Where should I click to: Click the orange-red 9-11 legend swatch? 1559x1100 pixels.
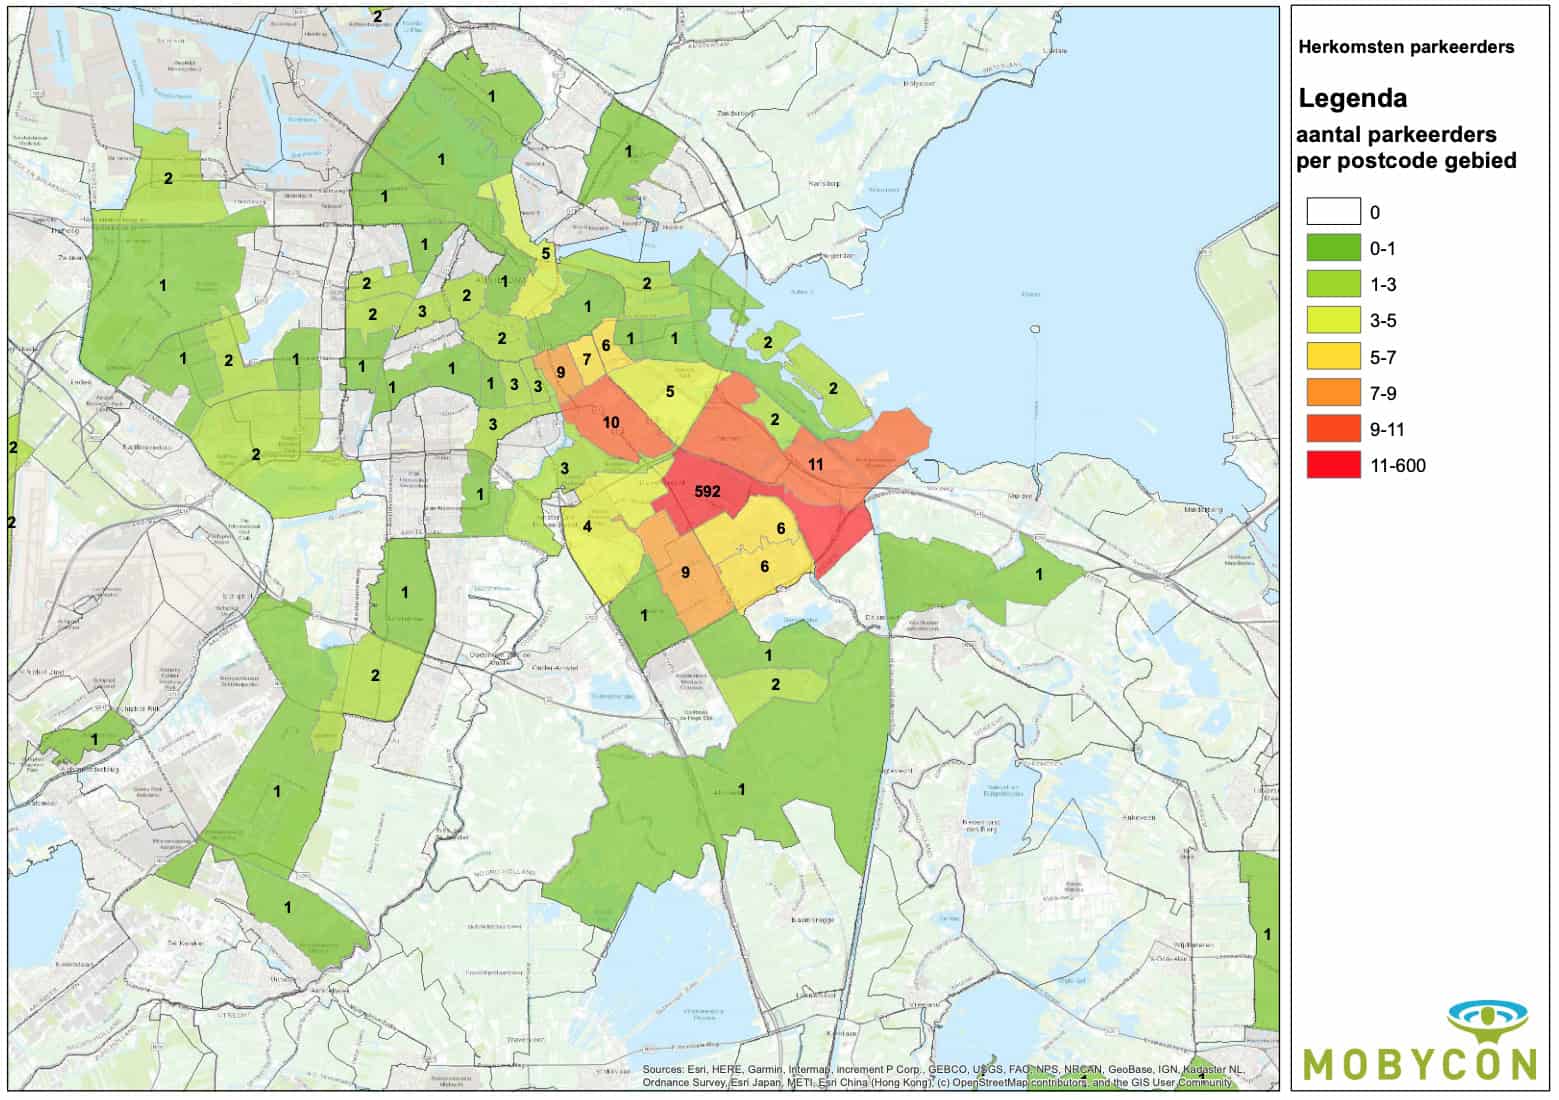(x=1333, y=429)
